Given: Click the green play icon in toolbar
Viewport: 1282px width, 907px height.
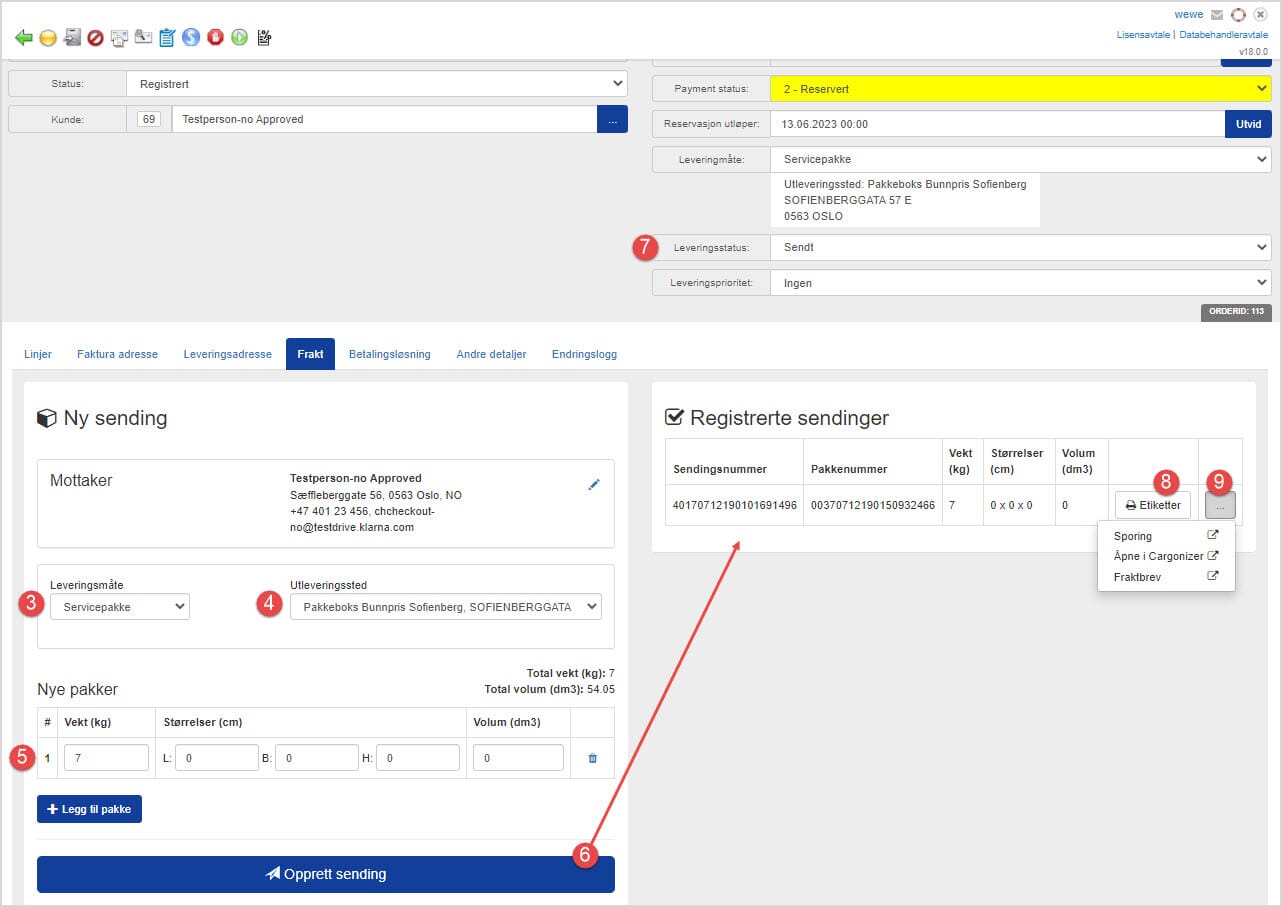Looking at the screenshot, I should coord(239,38).
